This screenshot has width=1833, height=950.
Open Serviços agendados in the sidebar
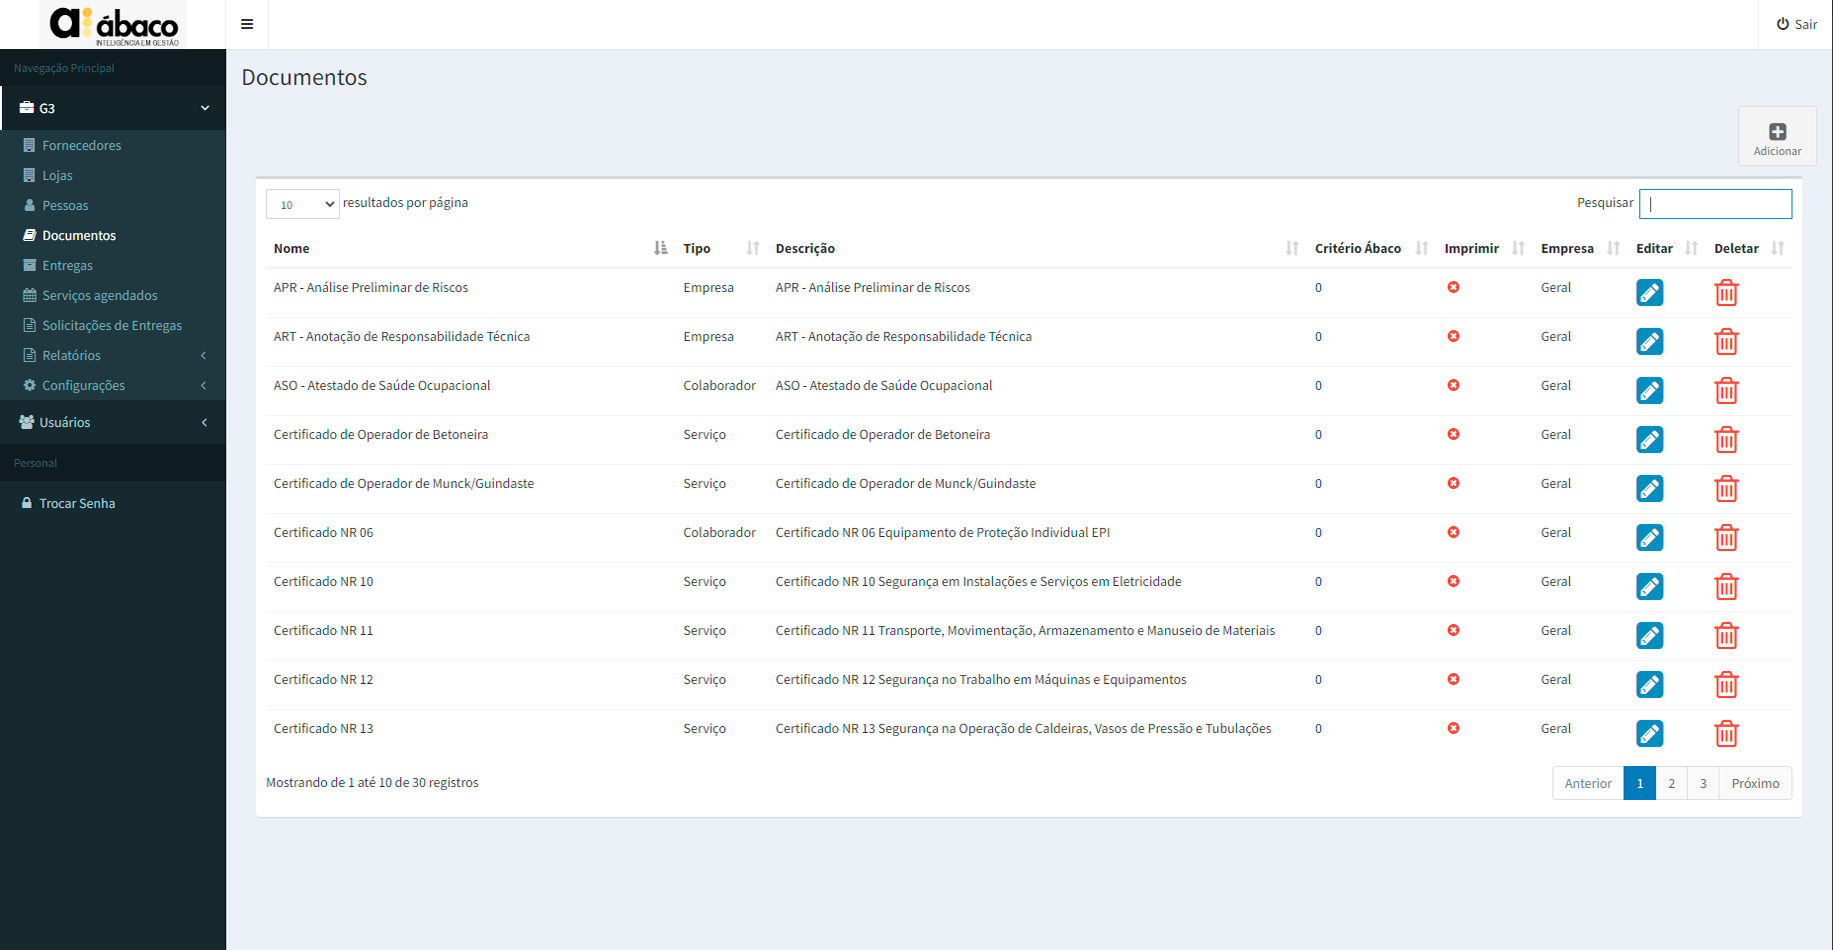(99, 295)
